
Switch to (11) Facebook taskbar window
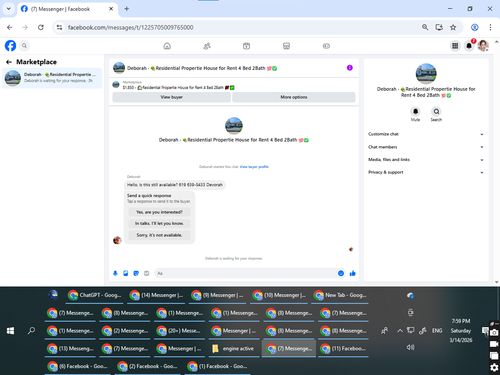344,349
